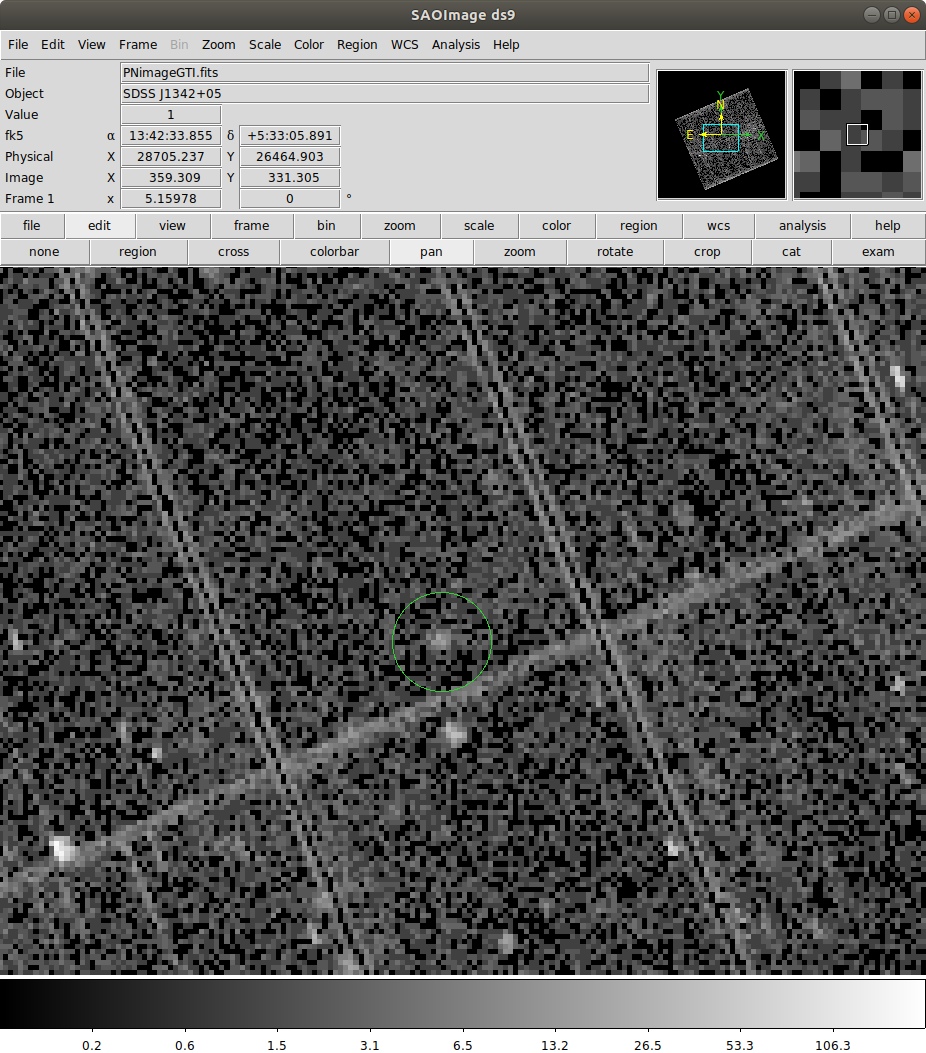The height and width of the screenshot is (1053, 926).
Task: Set edit mode to 'pan'
Action: [x=431, y=252]
